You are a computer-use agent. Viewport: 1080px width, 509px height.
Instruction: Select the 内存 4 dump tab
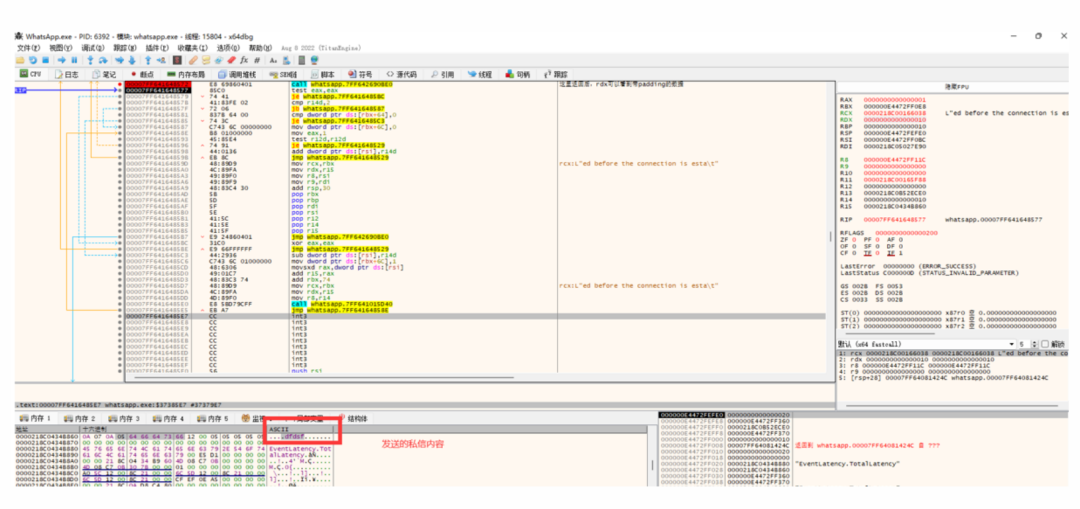pos(168,418)
